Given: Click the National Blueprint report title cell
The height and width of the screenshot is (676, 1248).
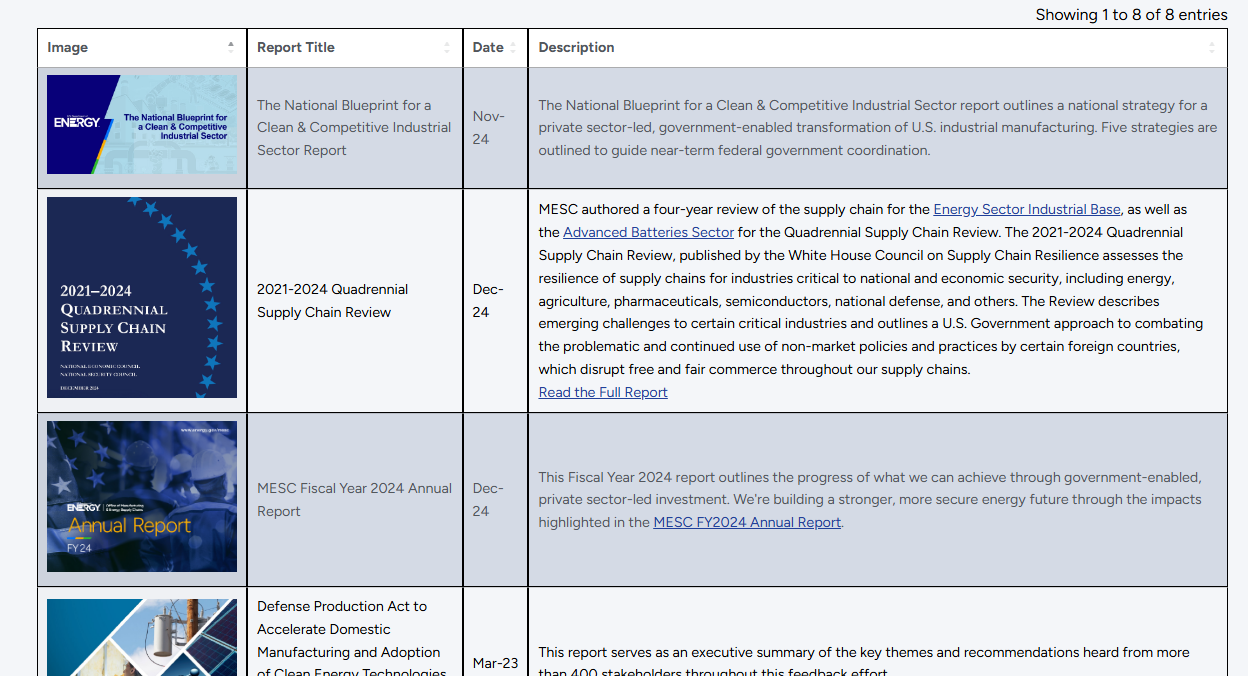Looking at the screenshot, I should tap(354, 128).
